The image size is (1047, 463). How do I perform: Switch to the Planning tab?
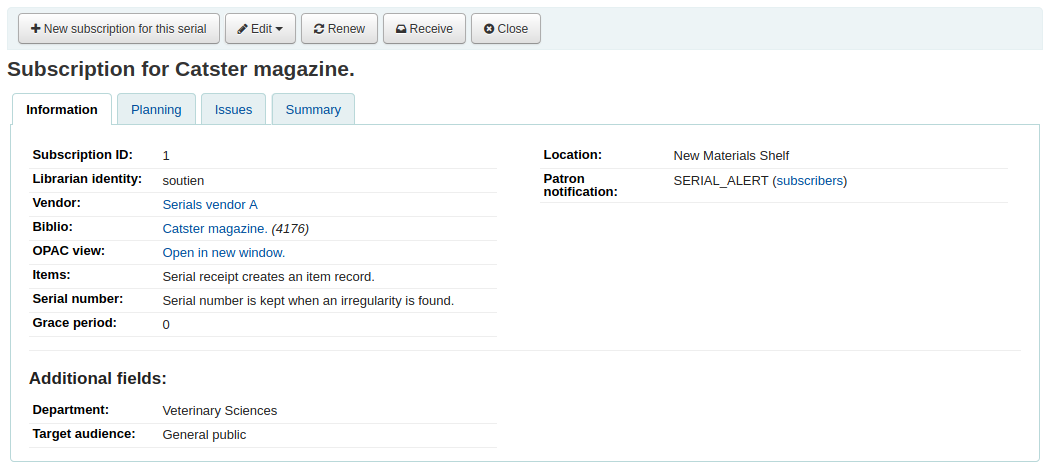click(156, 110)
